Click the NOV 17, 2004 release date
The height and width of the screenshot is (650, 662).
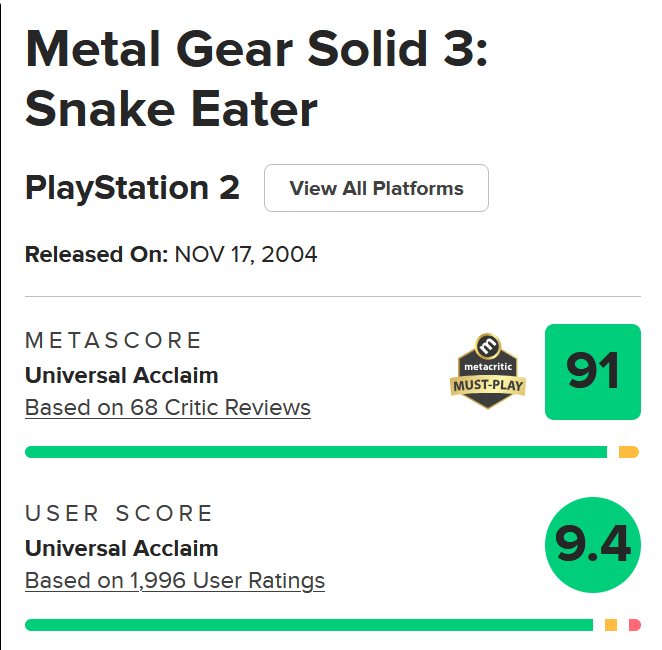(246, 254)
